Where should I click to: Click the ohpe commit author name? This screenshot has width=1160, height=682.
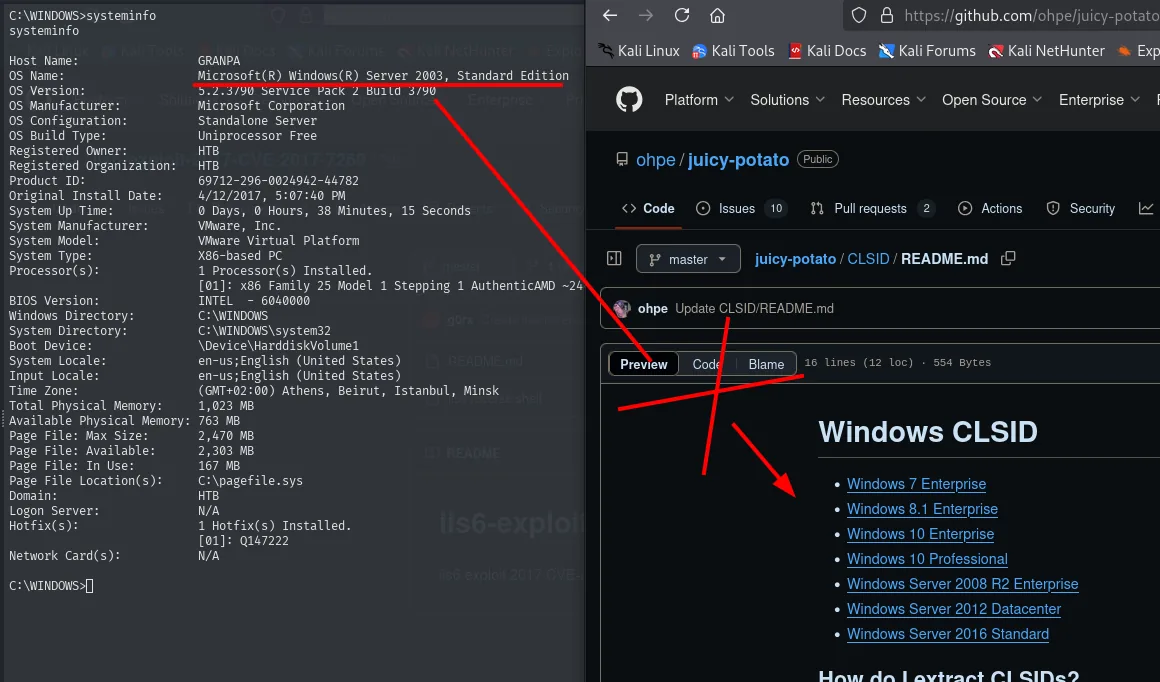652,308
